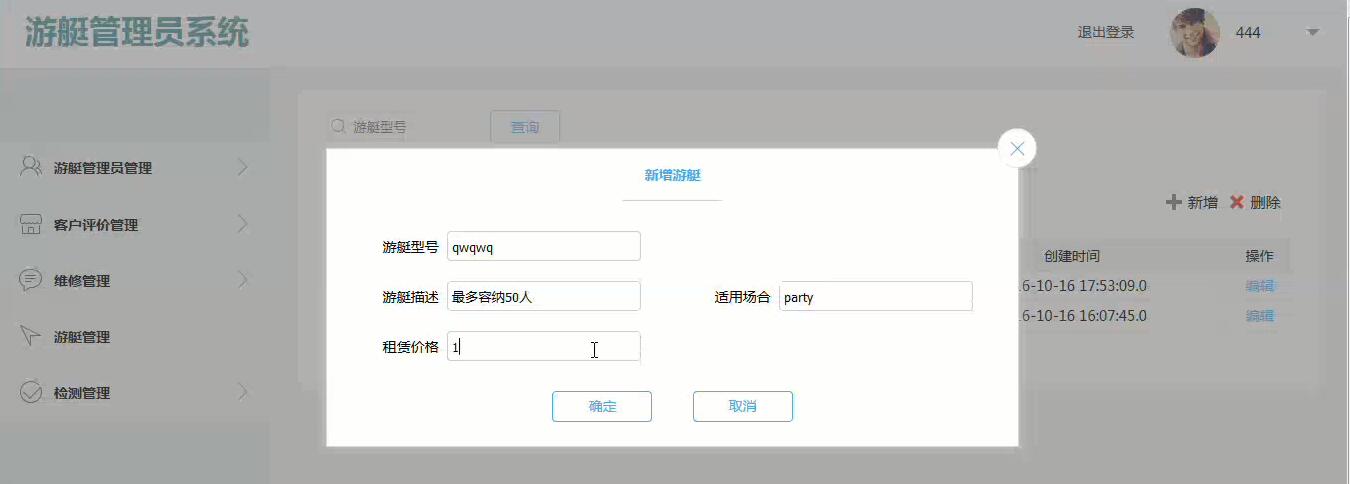Confirm with the 确定 button
The image size is (1350, 484).
(x=602, y=406)
